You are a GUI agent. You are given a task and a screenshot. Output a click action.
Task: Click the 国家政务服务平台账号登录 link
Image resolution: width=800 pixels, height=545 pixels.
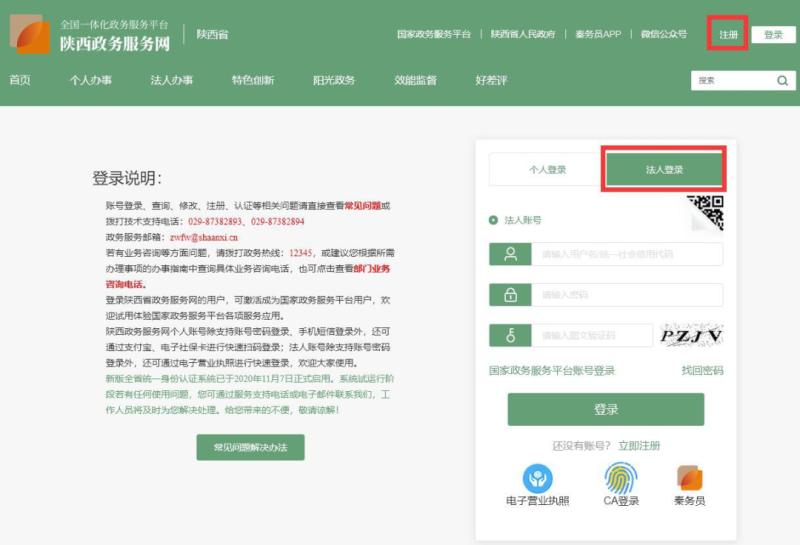(x=552, y=370)
